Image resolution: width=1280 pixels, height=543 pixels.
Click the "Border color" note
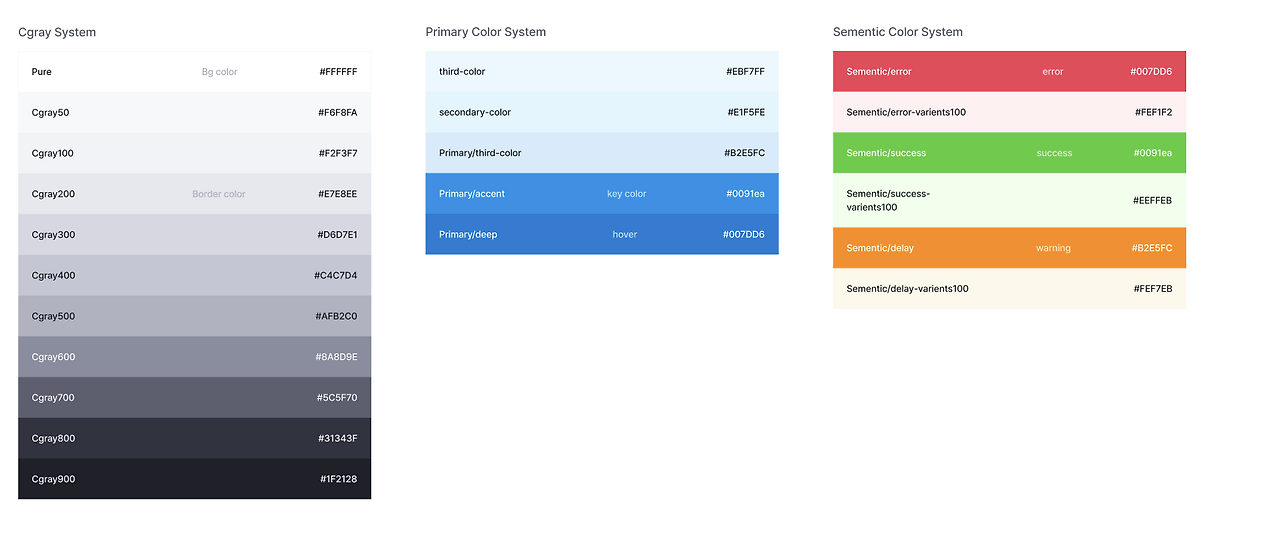point(219,194)
